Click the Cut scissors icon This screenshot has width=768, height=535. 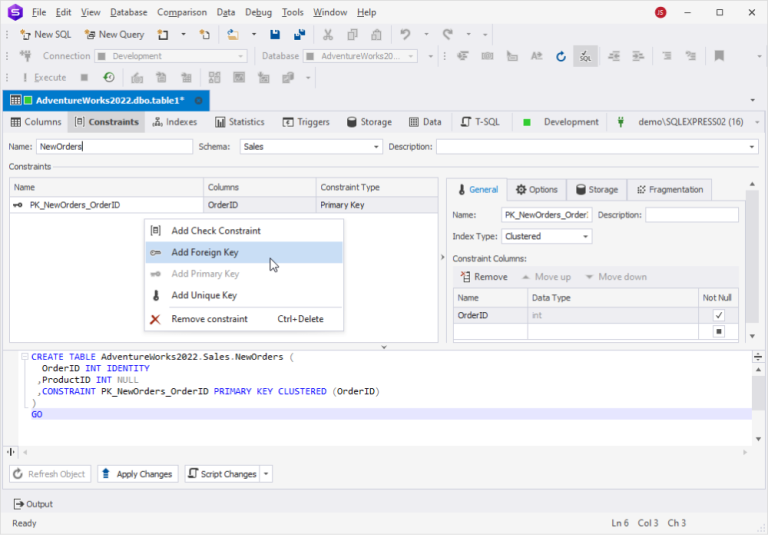327,34
